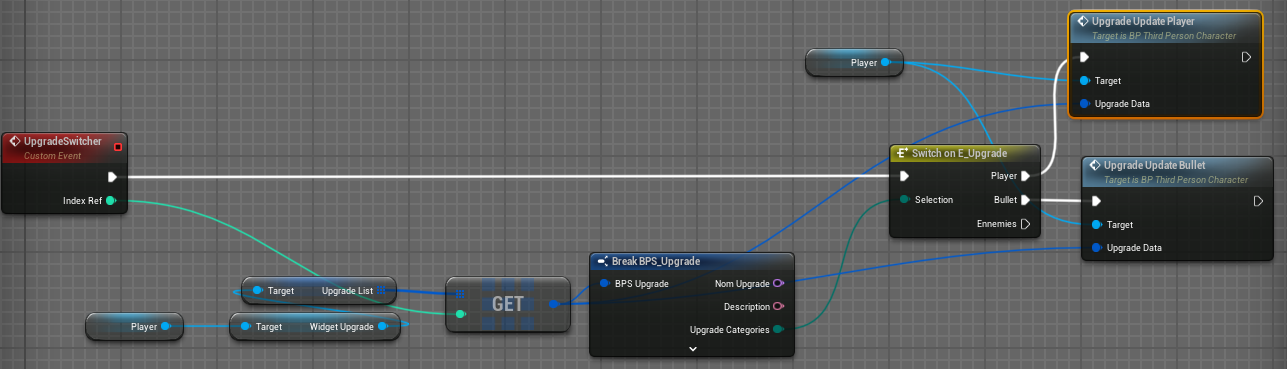
Task: Click the Nom Upgrade output pin
Action: click(778, 284)
